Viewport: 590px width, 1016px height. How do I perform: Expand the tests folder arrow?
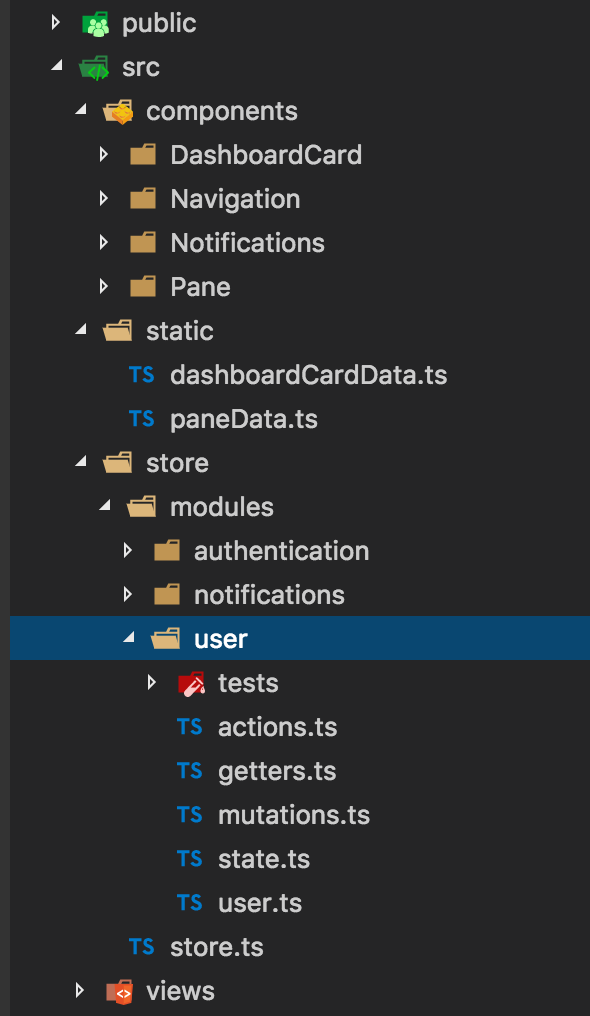coord(152,682)
